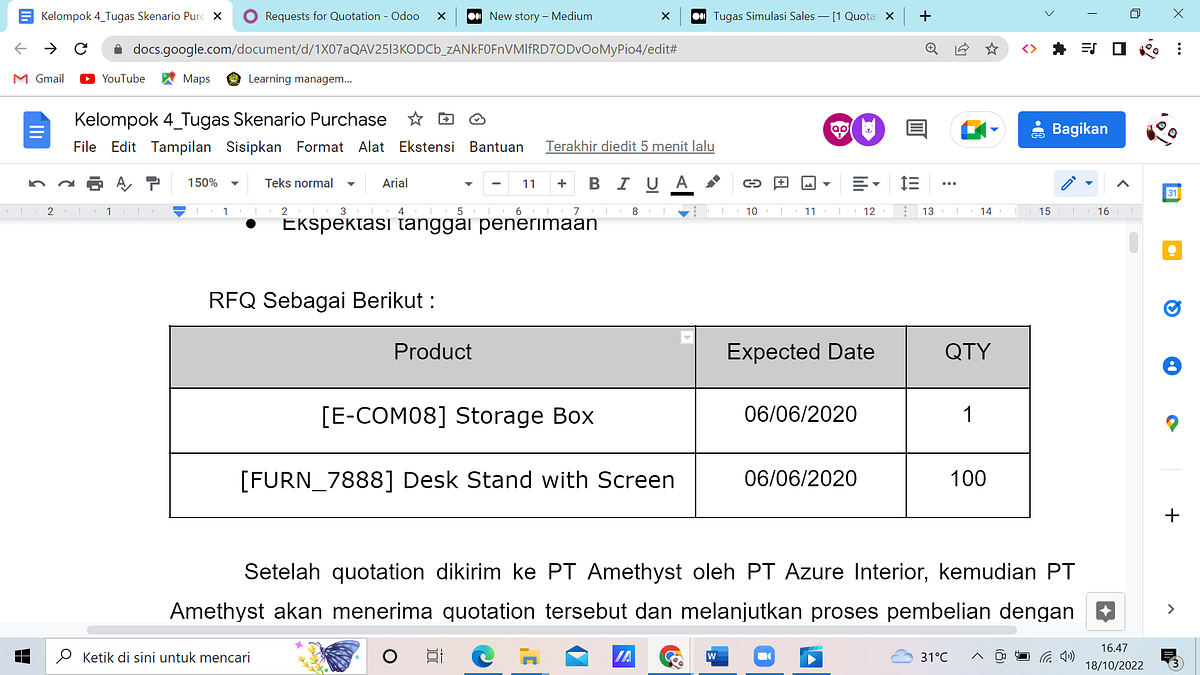Toggle underline formatting
Viewport: 1200px width, 675px height.
coord(649,183)
